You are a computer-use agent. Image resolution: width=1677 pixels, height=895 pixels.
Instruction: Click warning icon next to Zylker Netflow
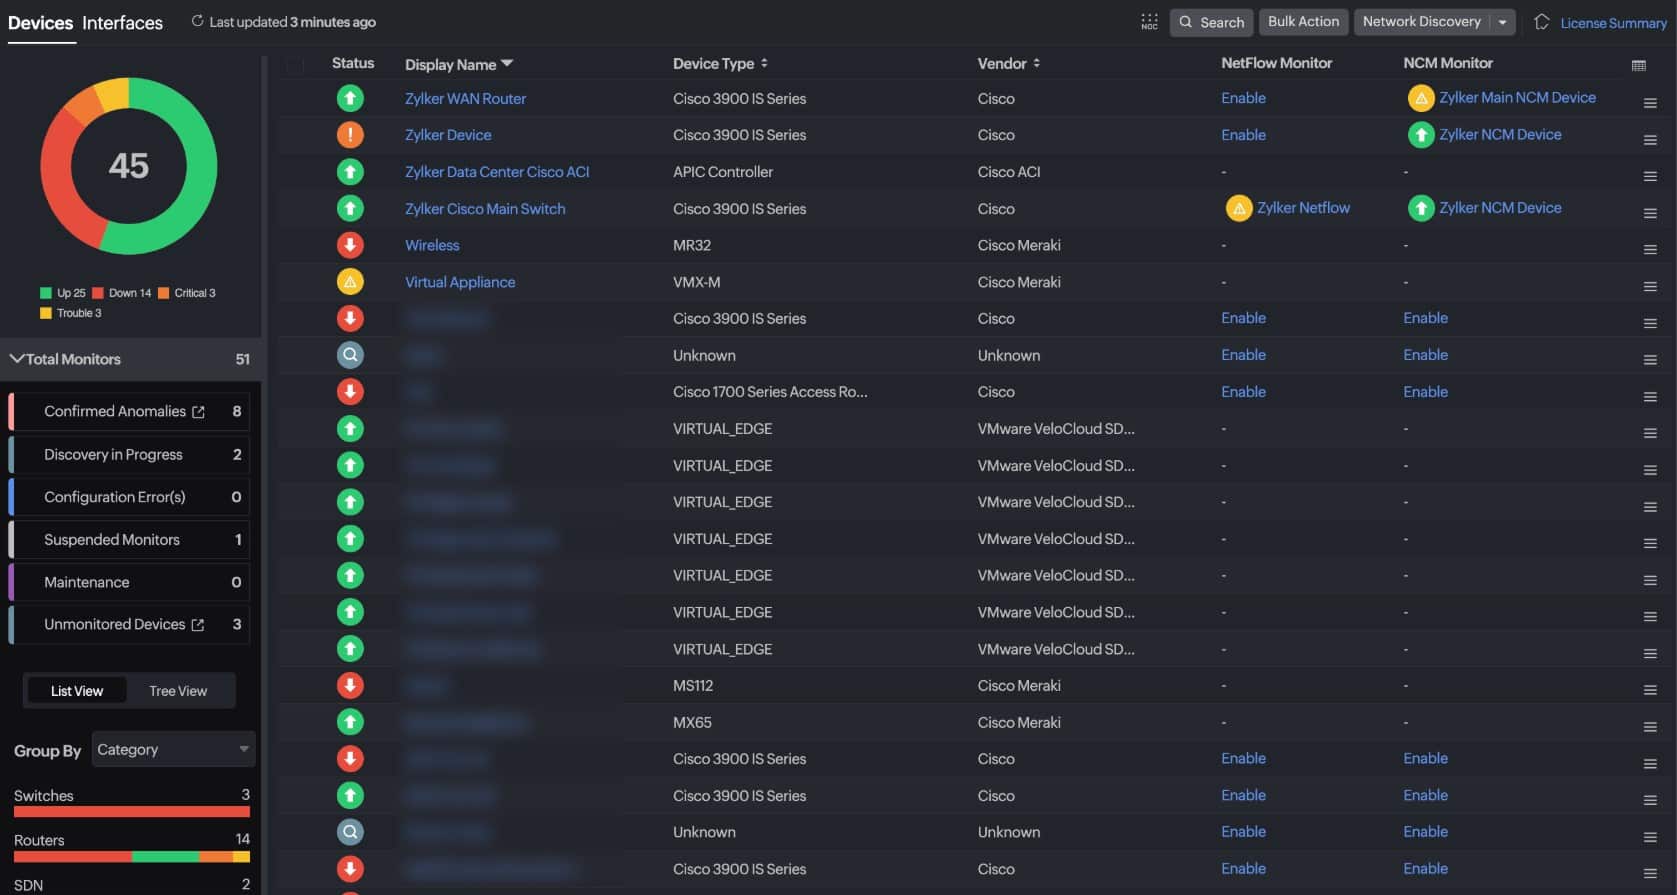click(1239, 208)
